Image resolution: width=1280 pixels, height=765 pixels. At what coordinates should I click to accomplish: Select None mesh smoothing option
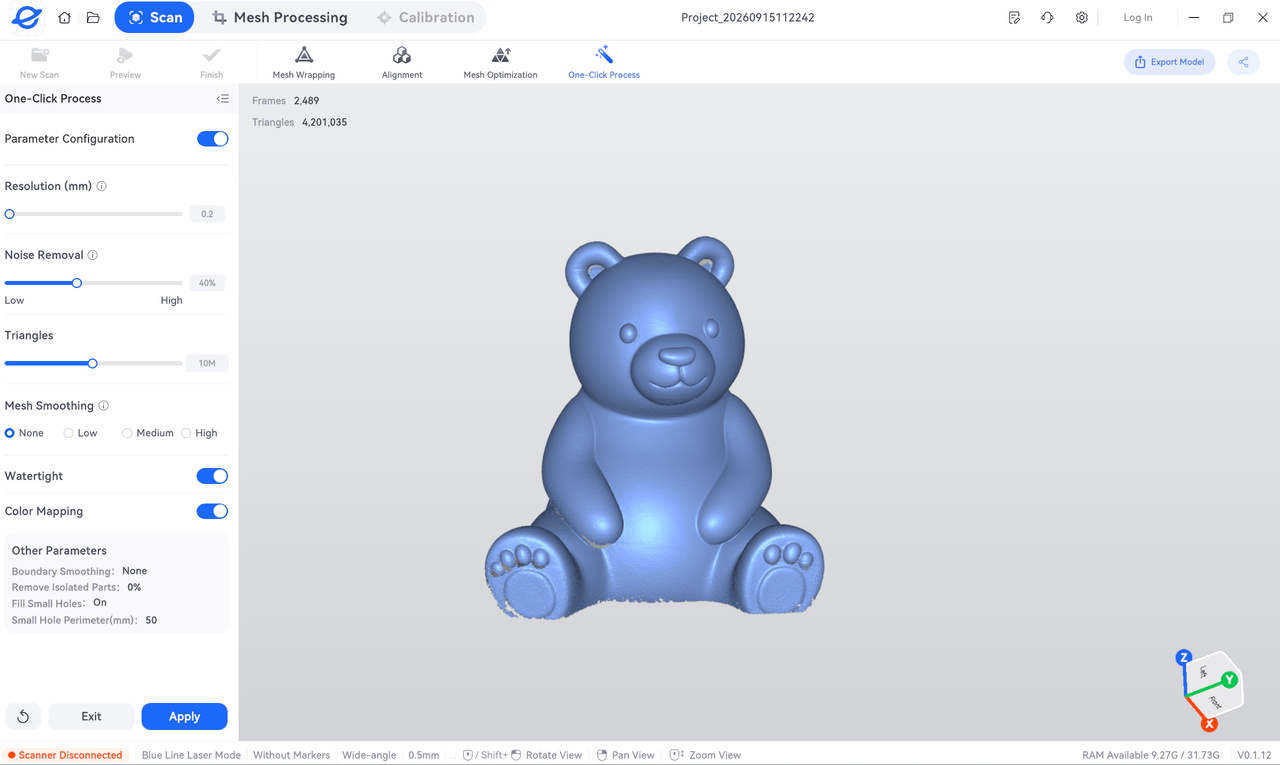(x=24, y=433)
